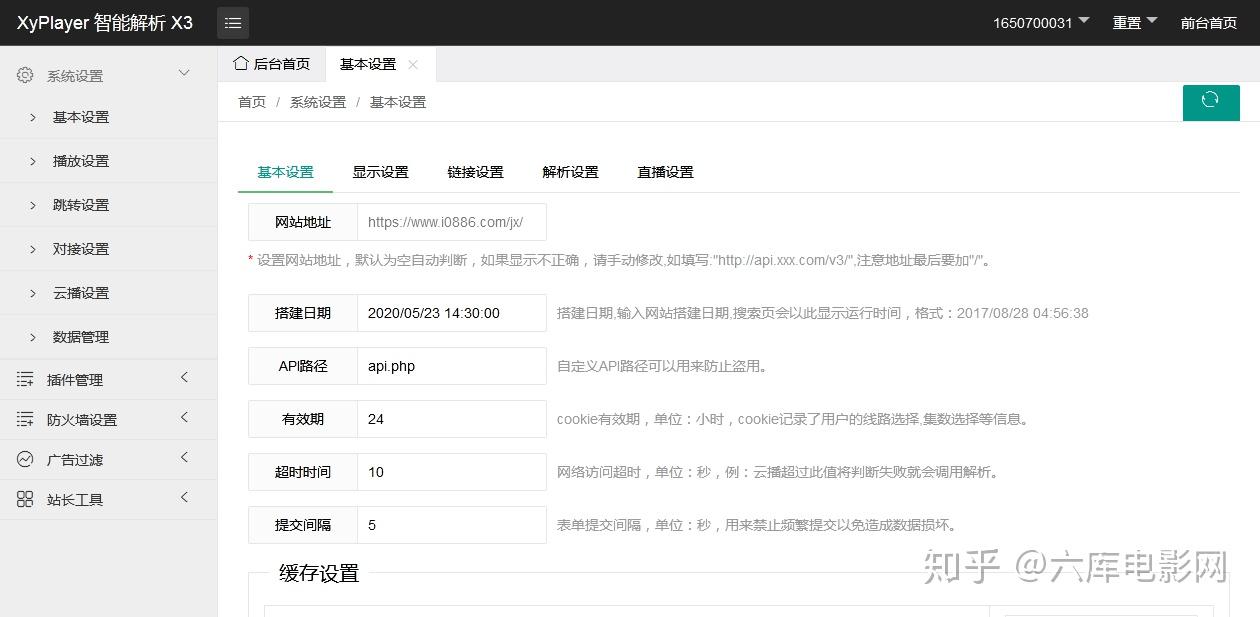Click the home icon on 后台首页 tab
Screen dimensions: 1260x617
coord(240,63)
